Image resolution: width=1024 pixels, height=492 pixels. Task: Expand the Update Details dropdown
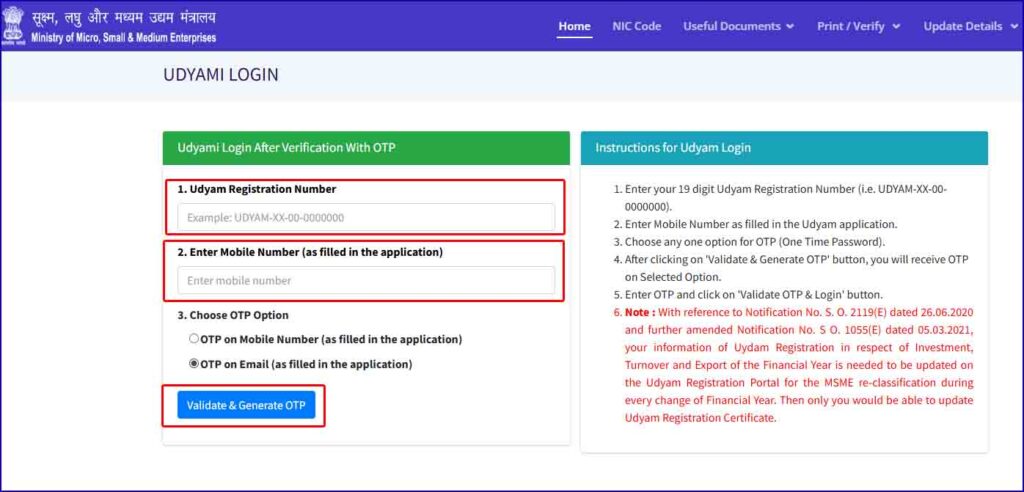click(x=969, y=26)
